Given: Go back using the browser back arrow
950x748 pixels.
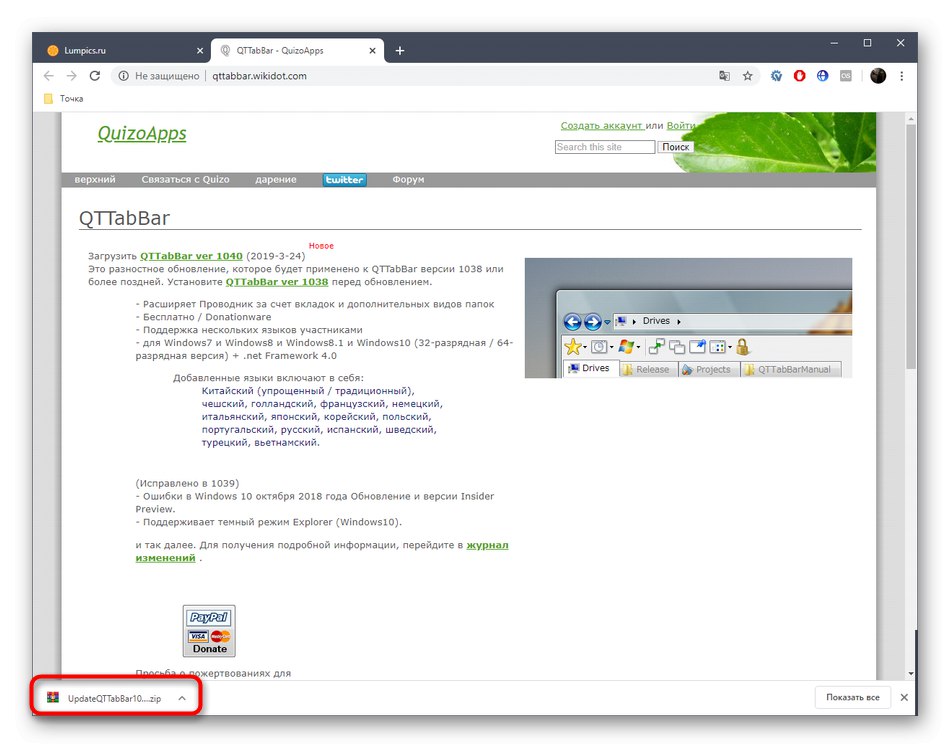Looking at the screenshot, I should pos(48,76).
